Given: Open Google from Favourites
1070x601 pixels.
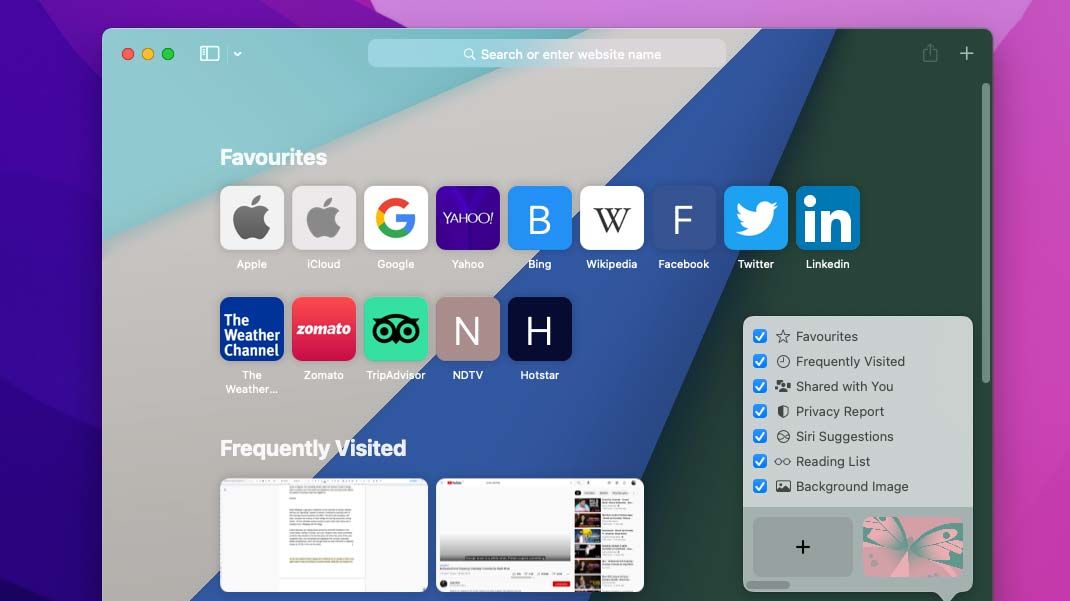Looking at the screenshot, I should 395,217.
